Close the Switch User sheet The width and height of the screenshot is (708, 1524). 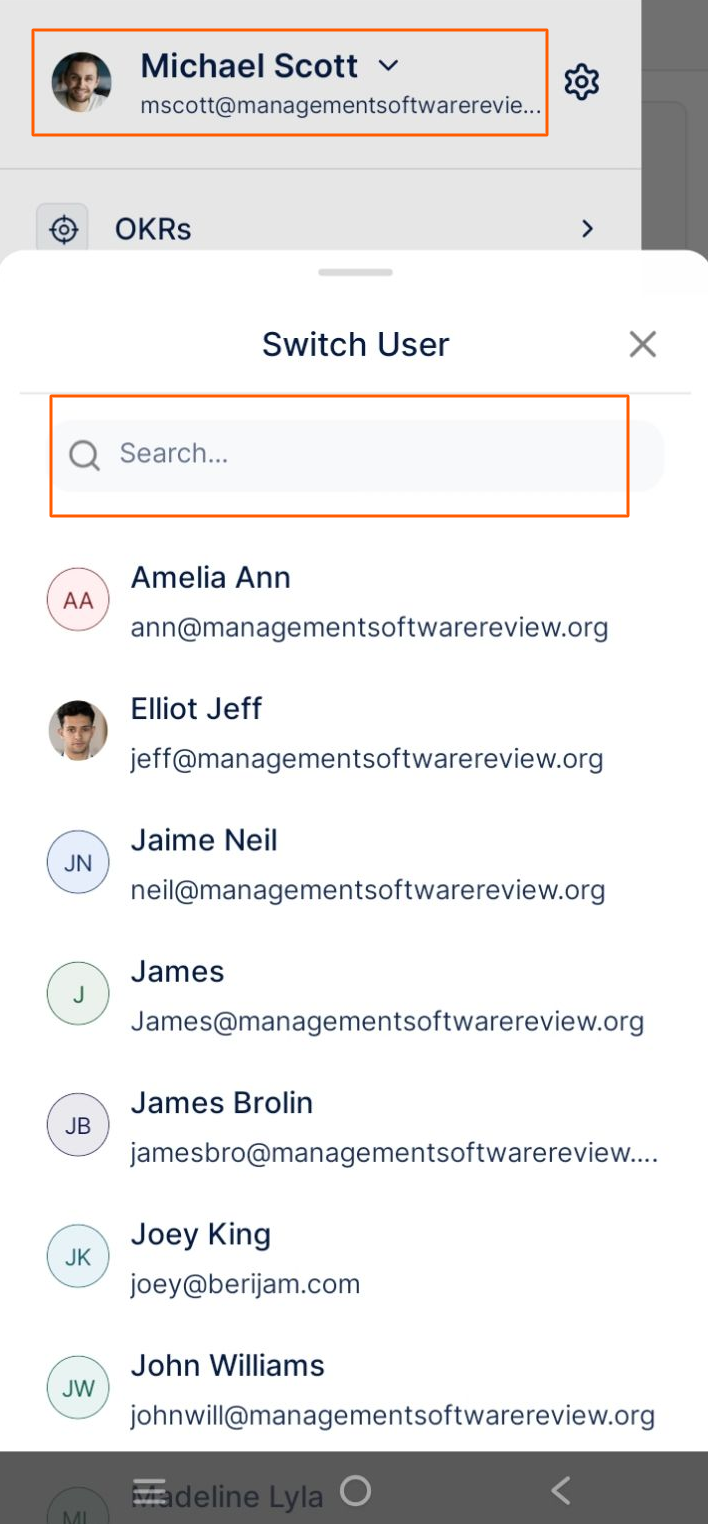(x=642, y=344)
